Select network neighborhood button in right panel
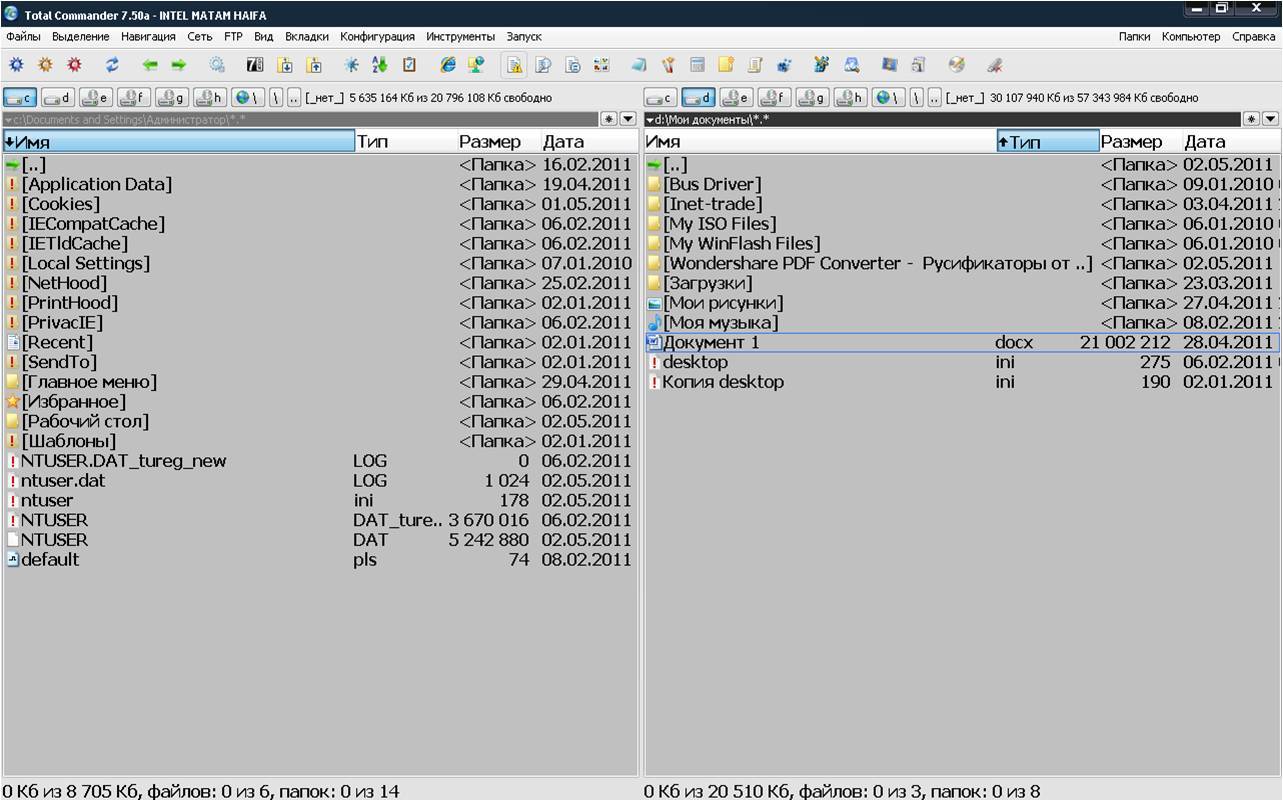 pyautogui.click(x=889, y=98)
